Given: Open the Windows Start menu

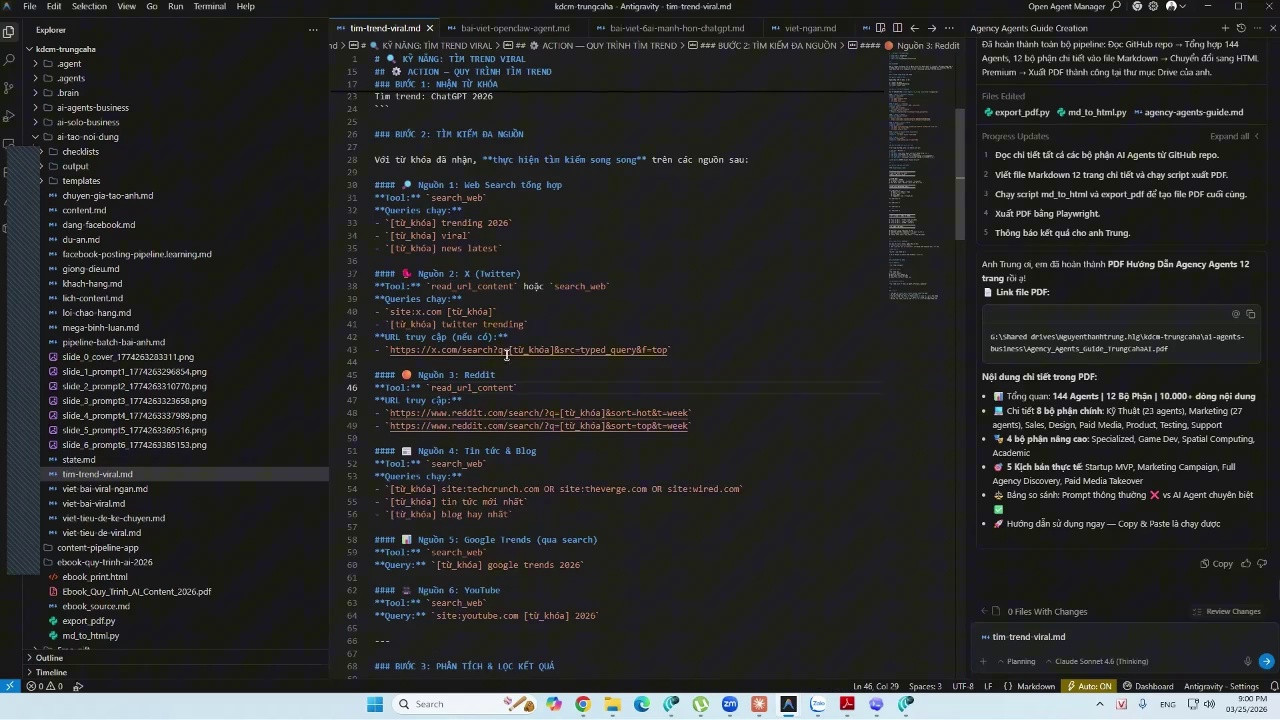Looking at the screenshot, I should click(x=375, y=704).
